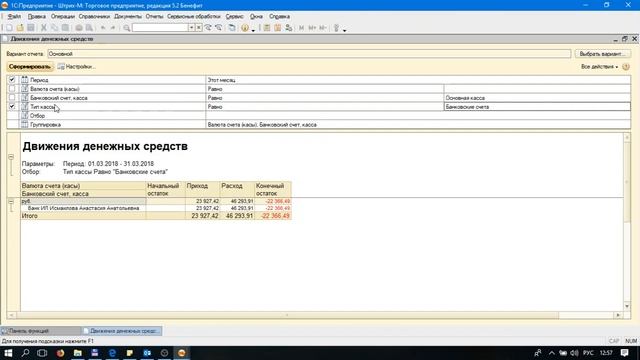Open the search field dropdown arrow
This screenshot has height=360, width=640.
click(191, 28)
